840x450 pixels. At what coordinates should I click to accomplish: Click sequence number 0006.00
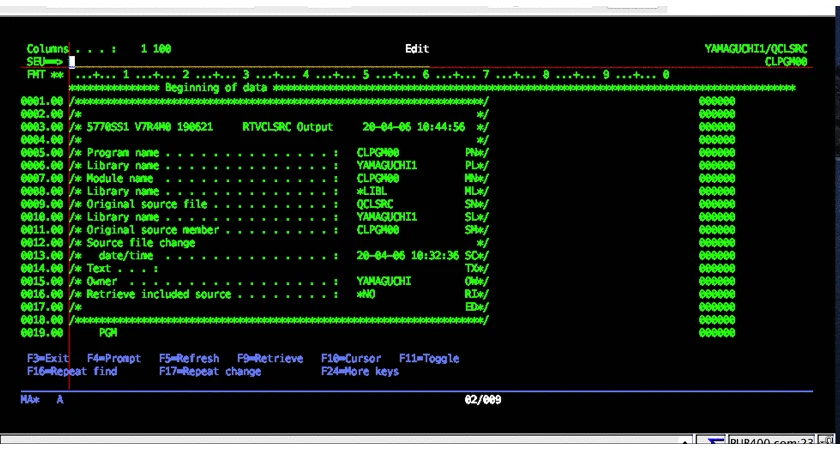(42, 166)
